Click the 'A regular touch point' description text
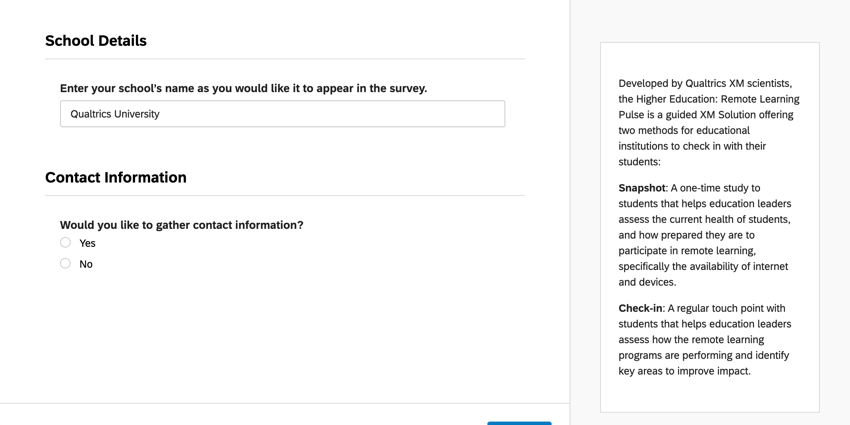Viewport: 850px width, 425px height. (726, 308)
